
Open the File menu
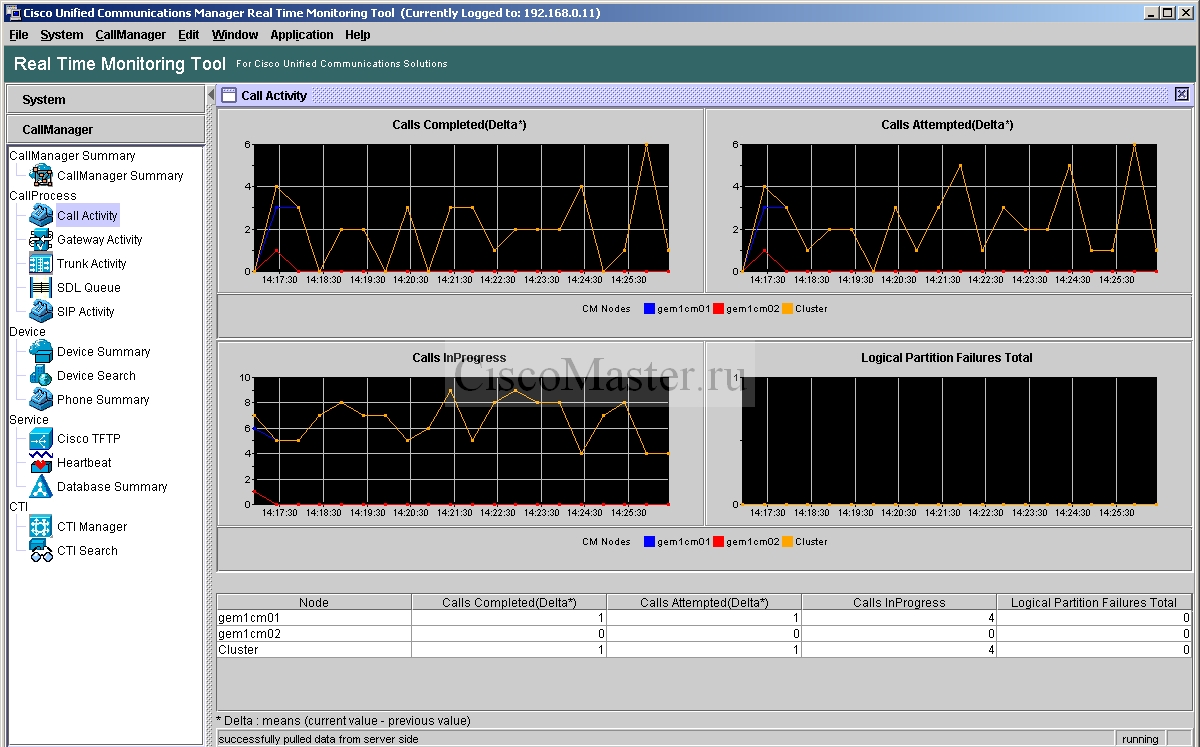[19, 35]
